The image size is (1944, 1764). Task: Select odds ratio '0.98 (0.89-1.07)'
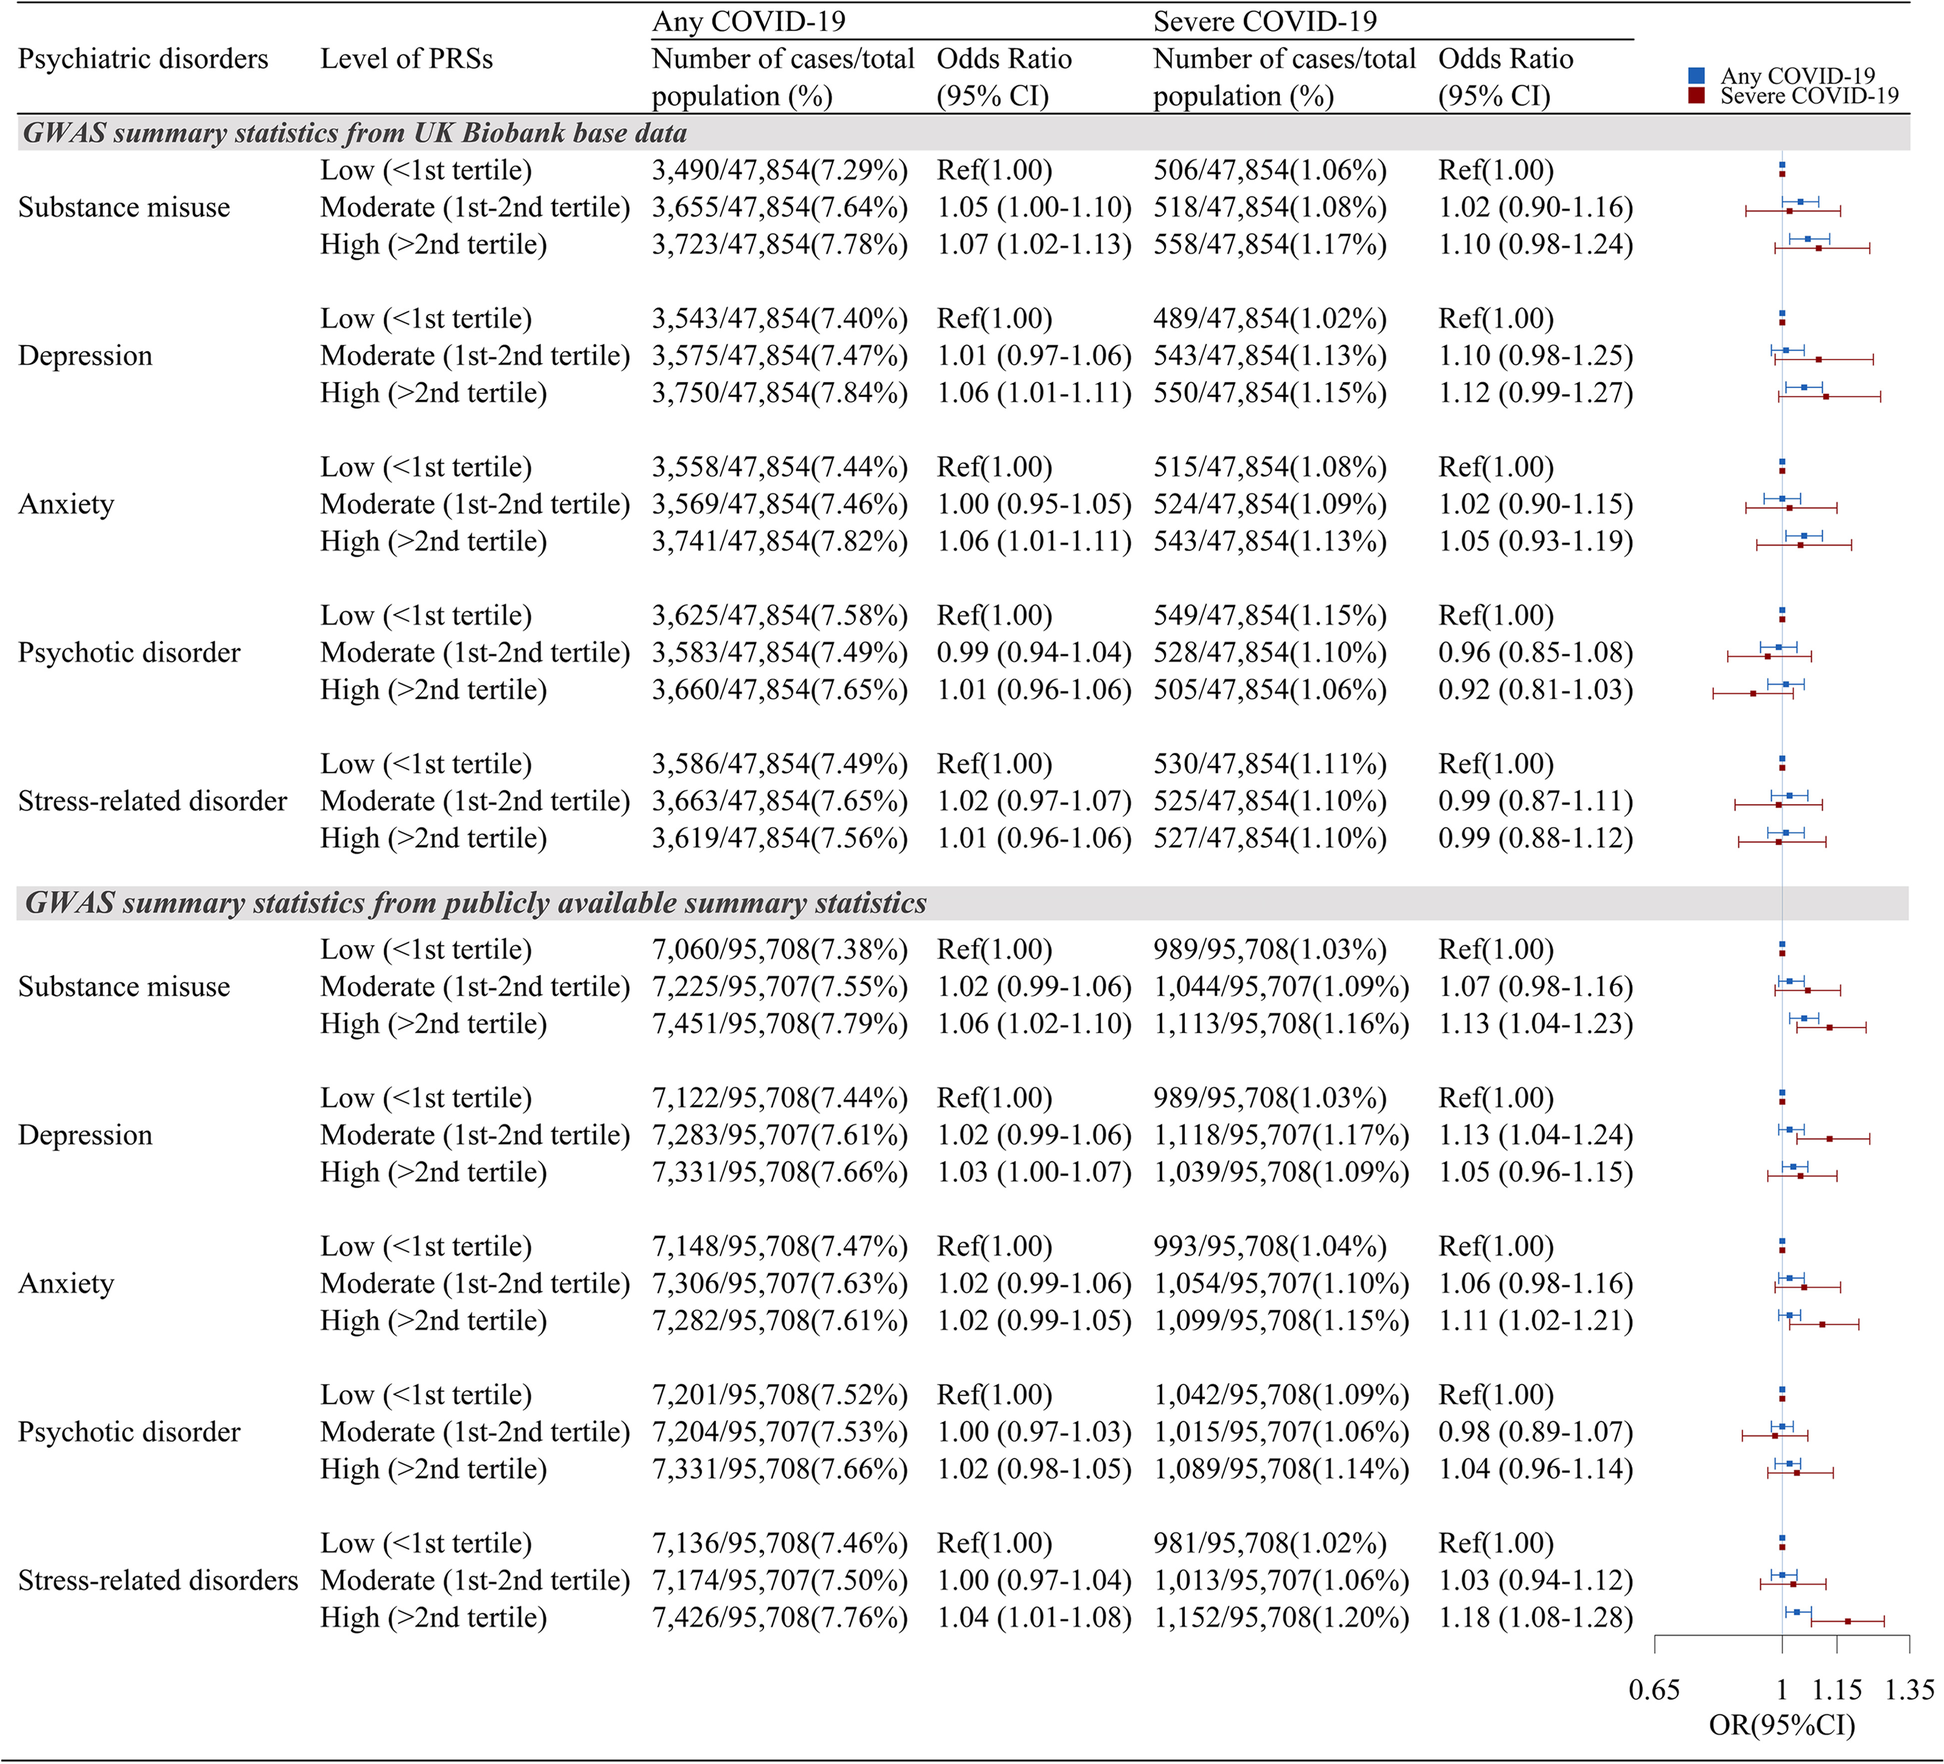[1536, 1432]
